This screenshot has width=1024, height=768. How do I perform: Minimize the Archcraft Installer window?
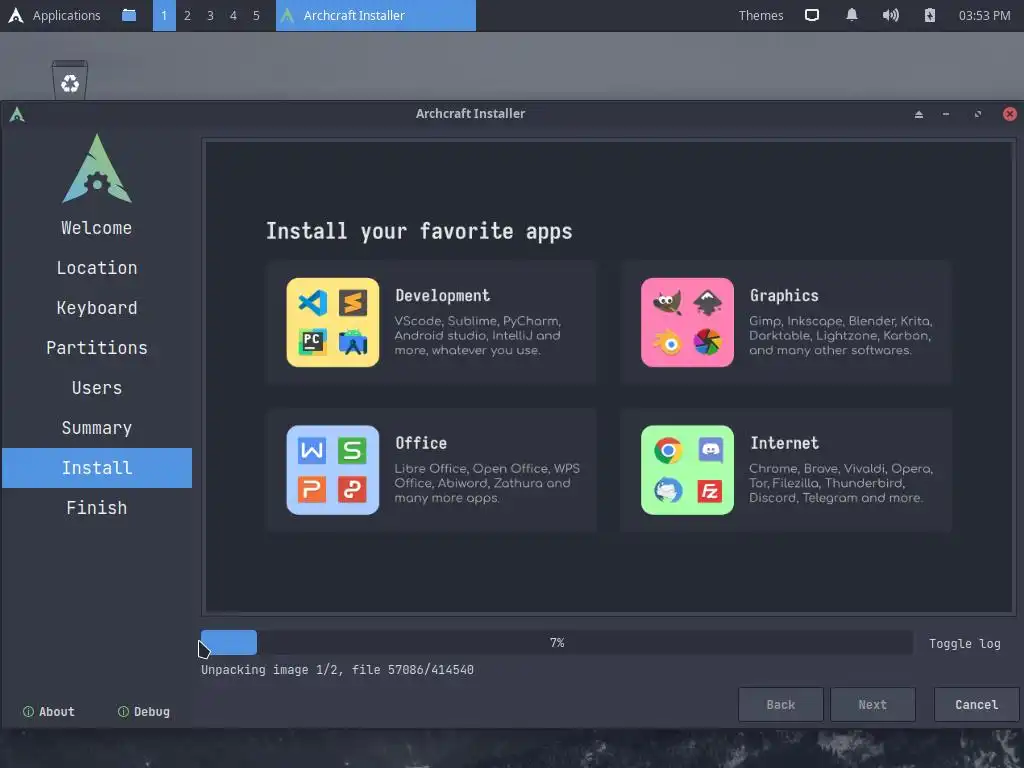[946, 114]
